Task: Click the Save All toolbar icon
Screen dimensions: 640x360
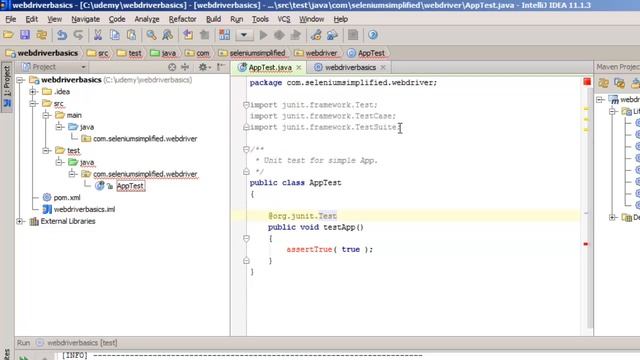Action: 25,35
